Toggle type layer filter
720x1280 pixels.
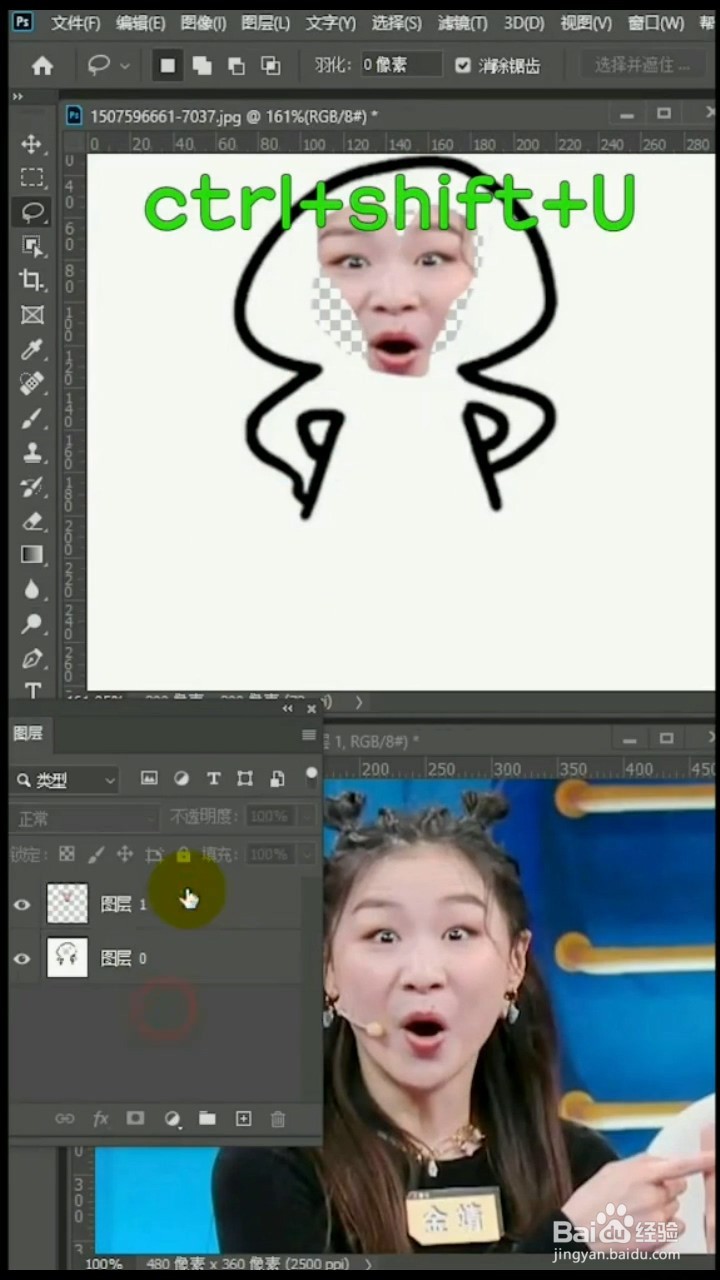coord(213,778)
